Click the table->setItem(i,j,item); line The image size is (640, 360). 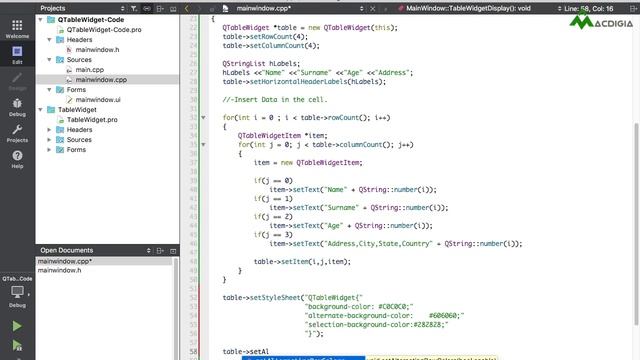(302, 262)
